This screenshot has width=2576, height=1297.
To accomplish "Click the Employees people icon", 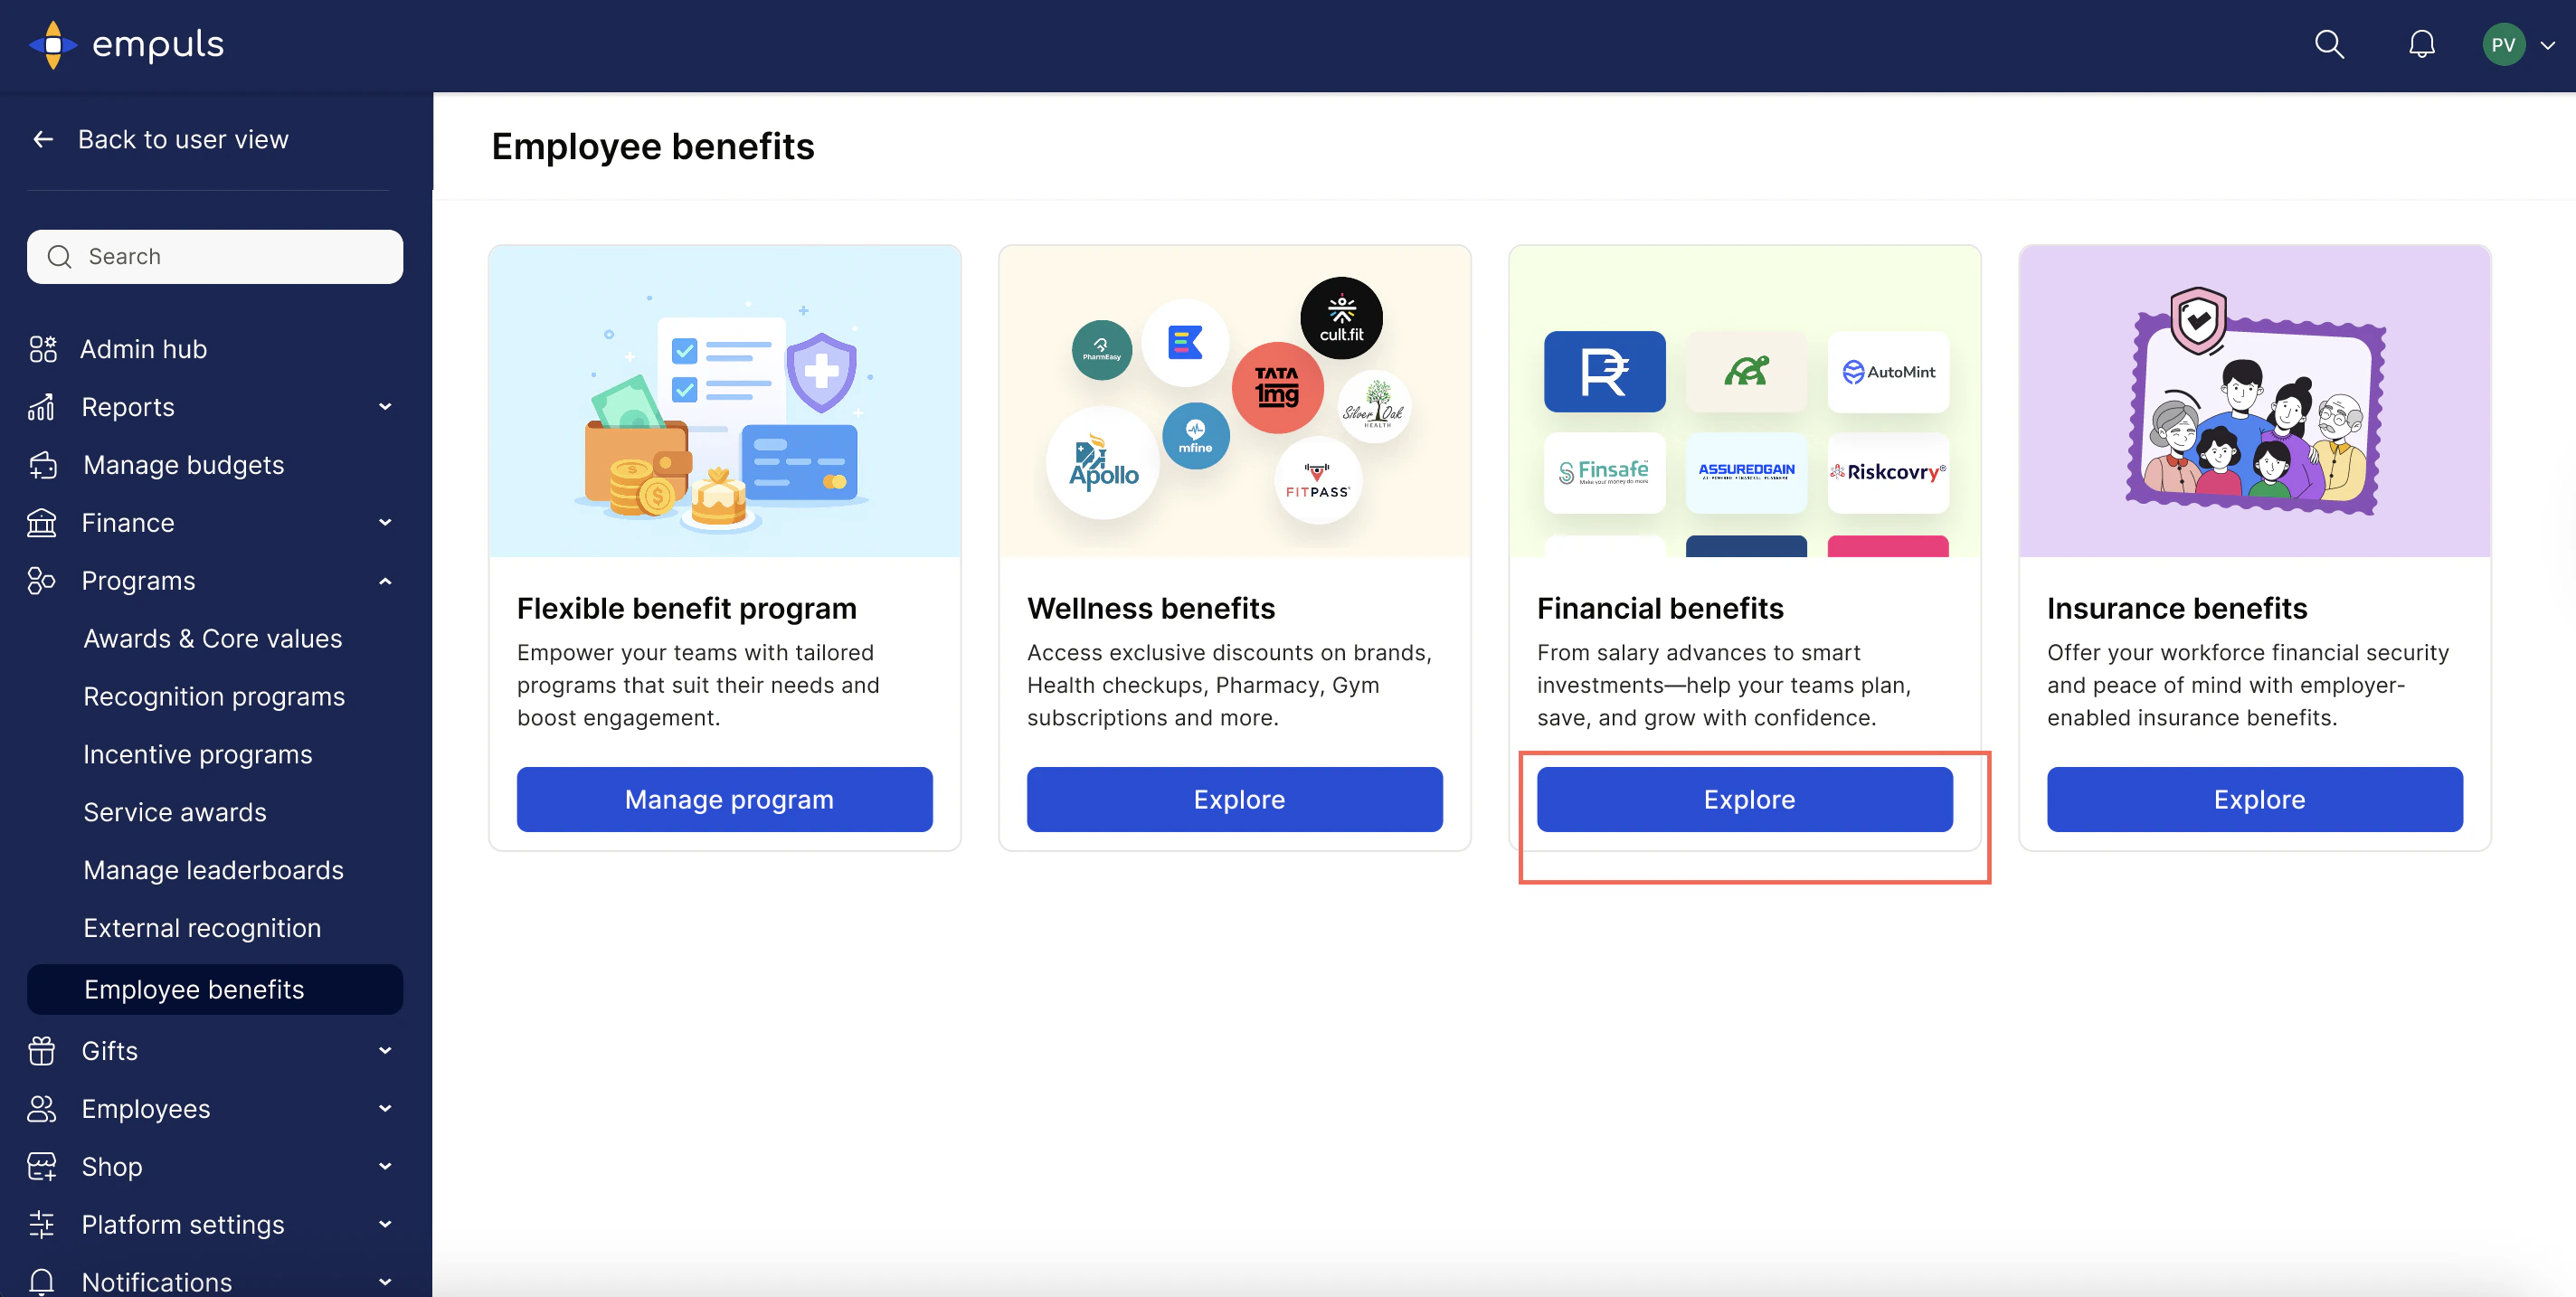I will tap(41, 1109).
